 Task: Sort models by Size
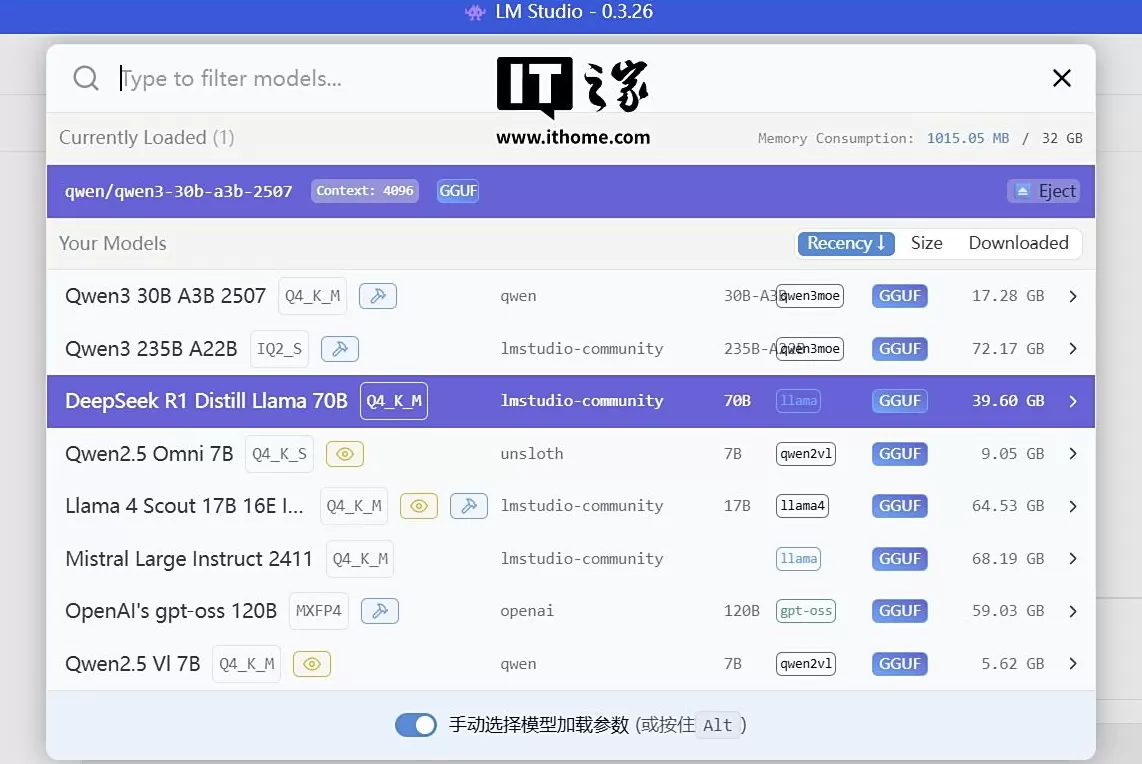click(926, 243)
